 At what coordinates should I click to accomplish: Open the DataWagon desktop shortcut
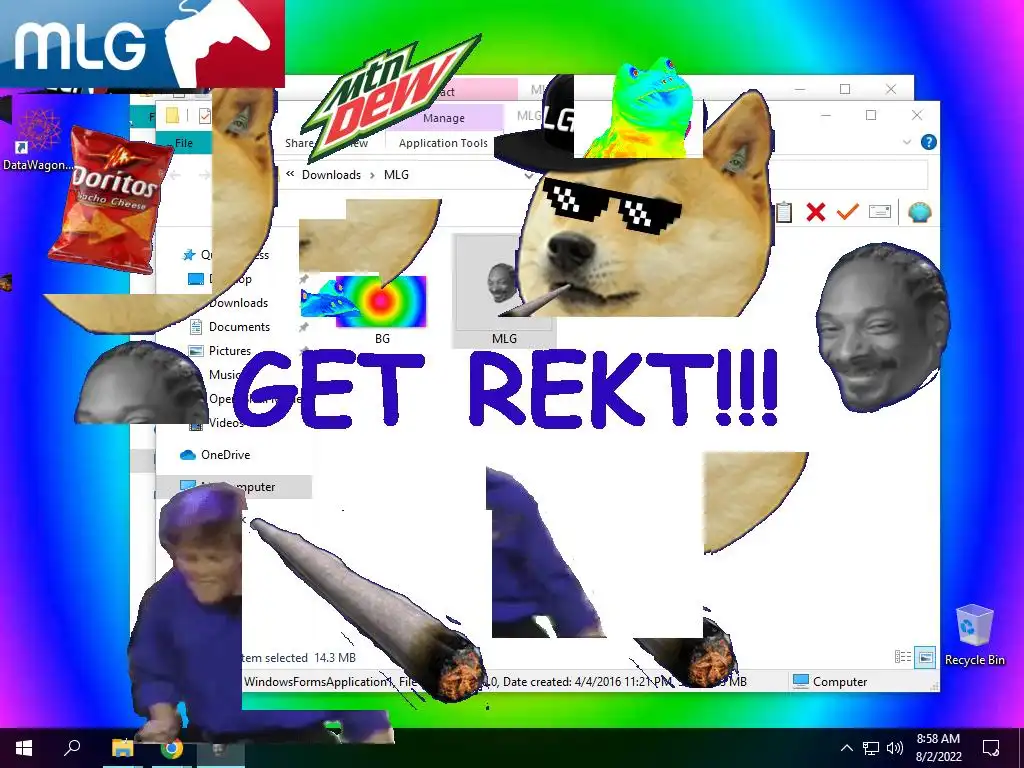38,140
